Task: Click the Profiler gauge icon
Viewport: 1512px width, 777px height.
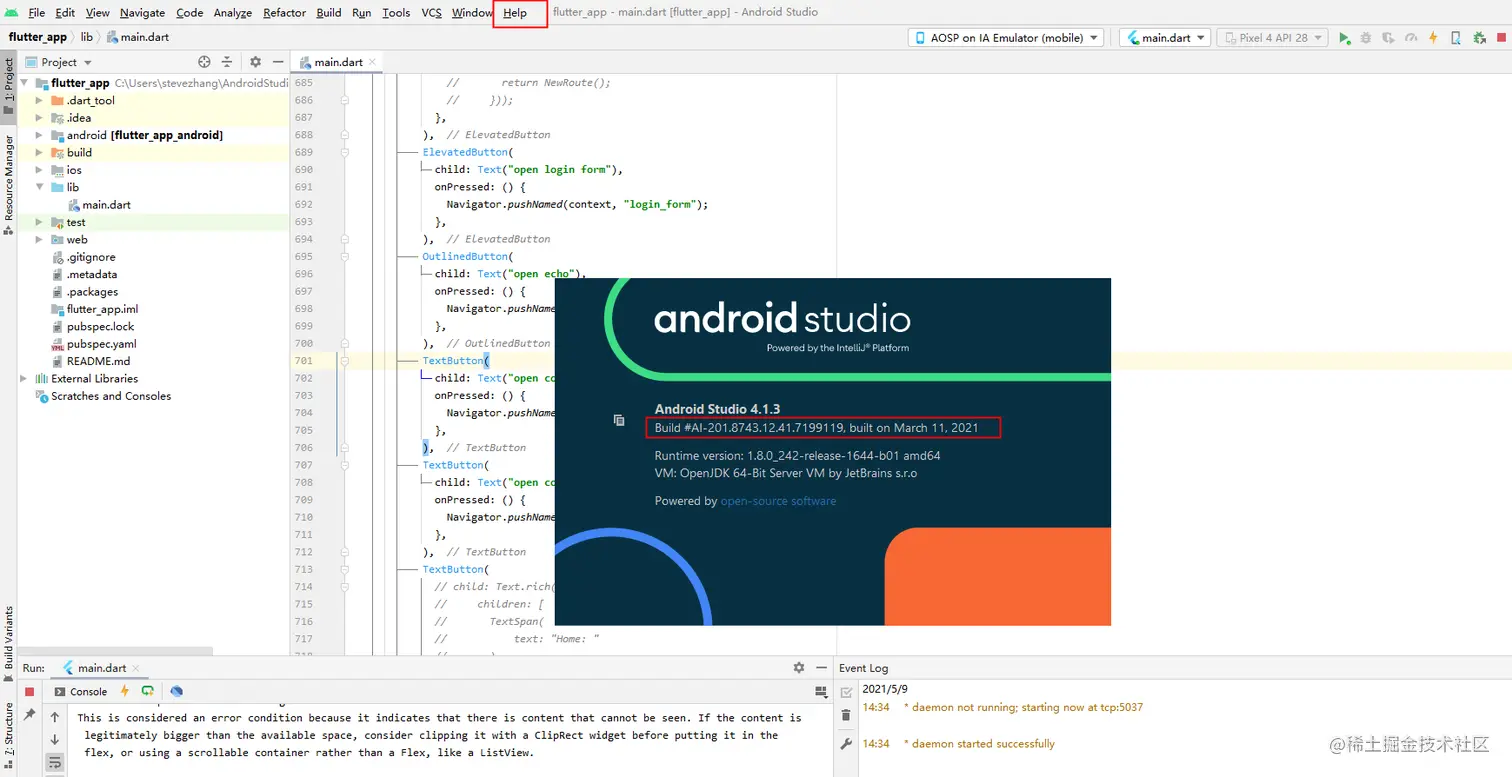Action: pyautogui.click(x=1411, y=38)
